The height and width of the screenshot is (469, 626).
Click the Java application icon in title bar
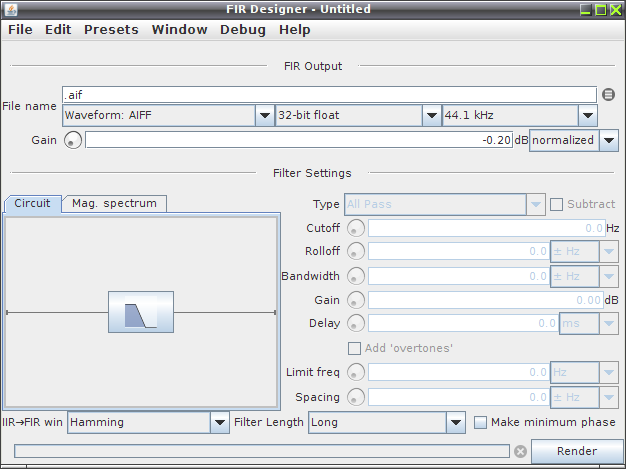click(11, 9)
